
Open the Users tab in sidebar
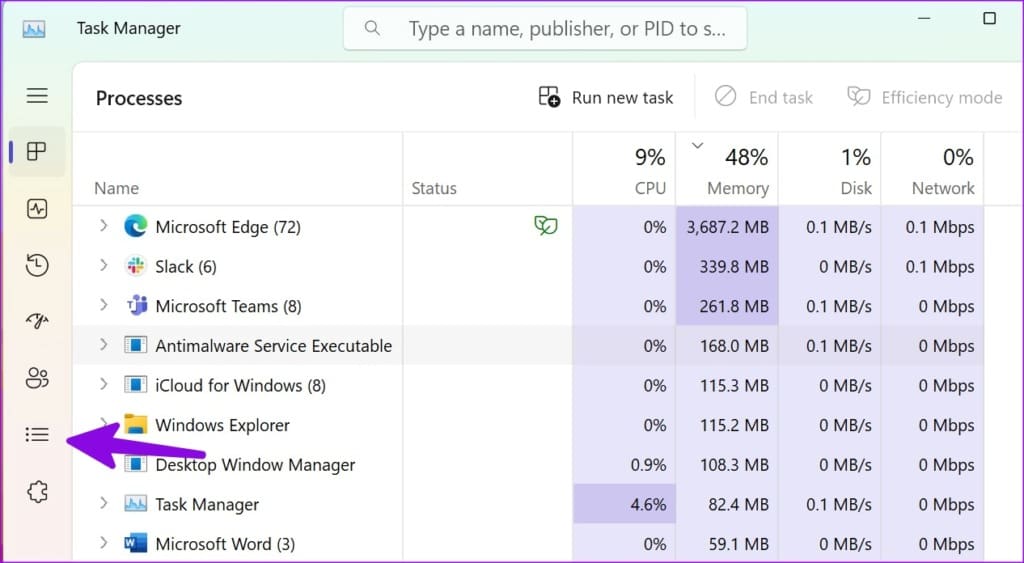click(37, 378)
